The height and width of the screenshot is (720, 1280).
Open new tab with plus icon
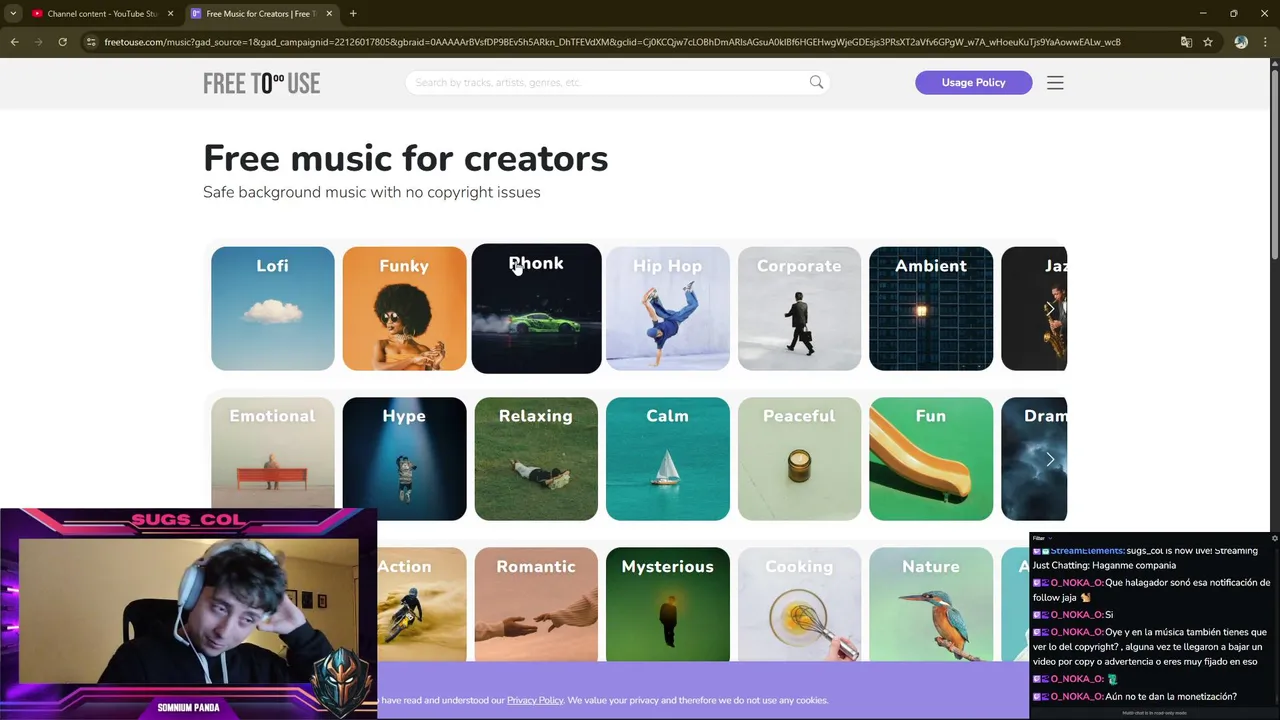[353, 13]
